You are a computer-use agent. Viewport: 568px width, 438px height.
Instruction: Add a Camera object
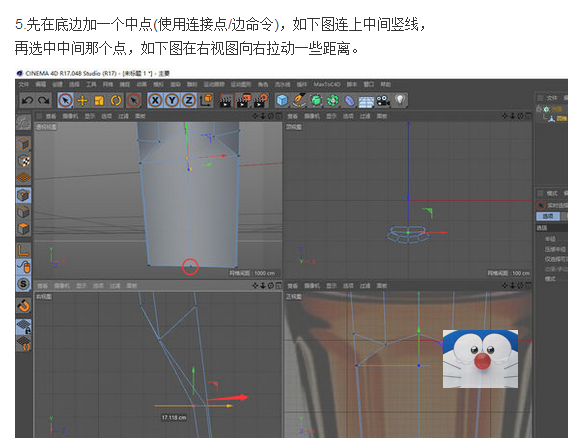383,100
